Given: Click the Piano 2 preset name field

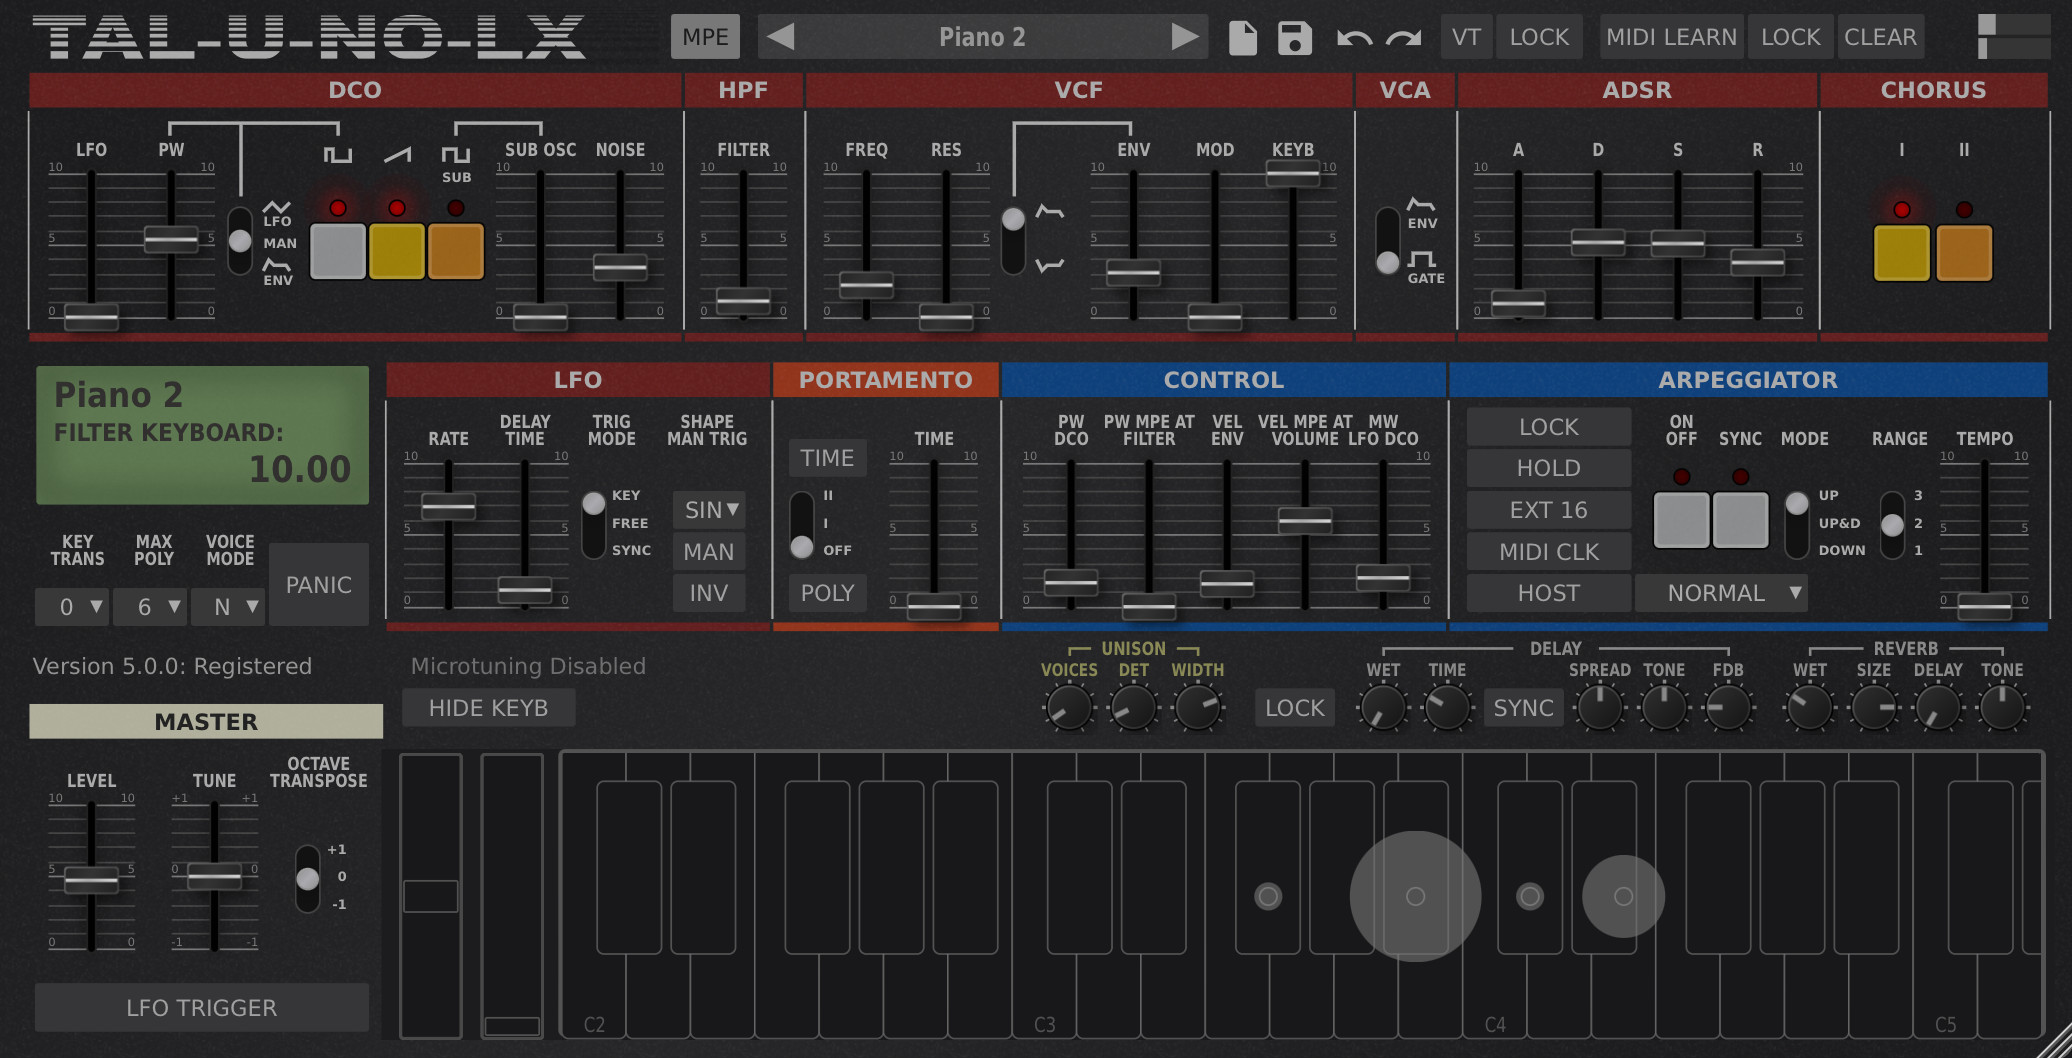Looking at the screenshot, I should point(982,37).
